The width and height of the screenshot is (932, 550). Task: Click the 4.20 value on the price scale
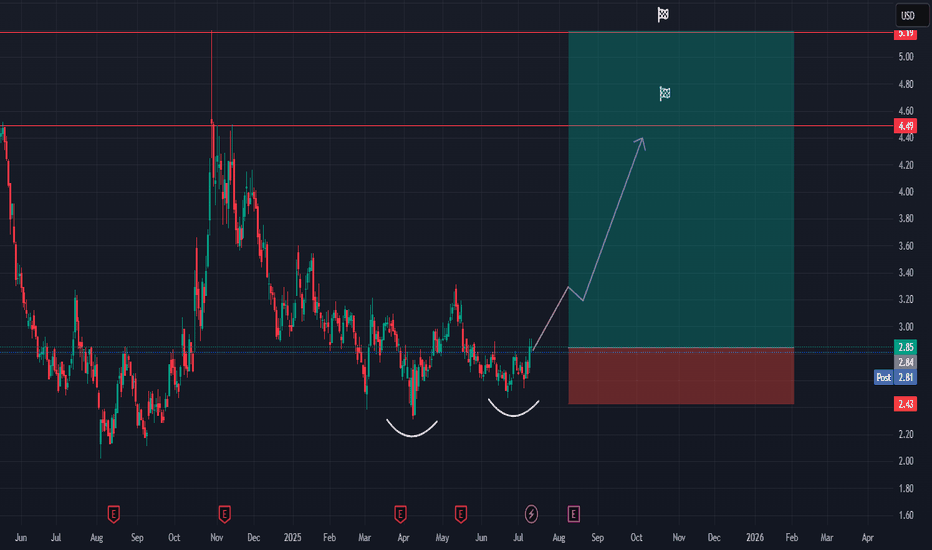906,165
